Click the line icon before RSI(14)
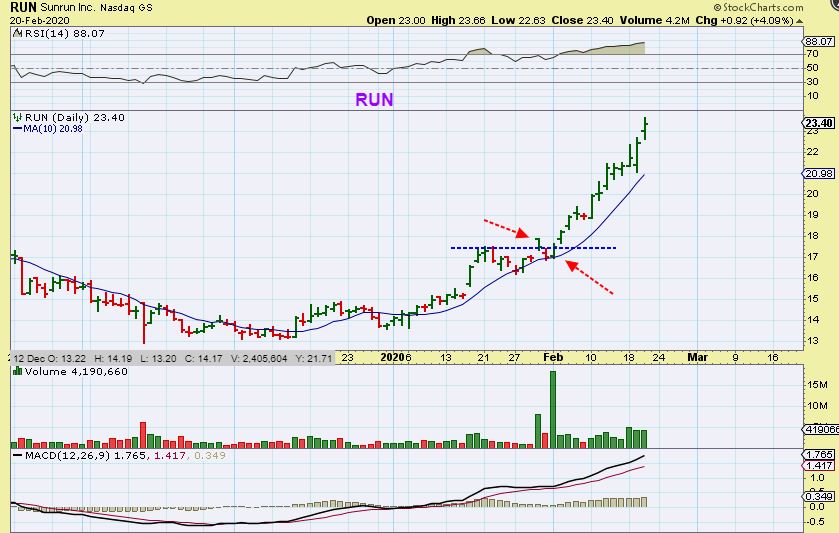839x533 pixels. [x=18, y=33]
